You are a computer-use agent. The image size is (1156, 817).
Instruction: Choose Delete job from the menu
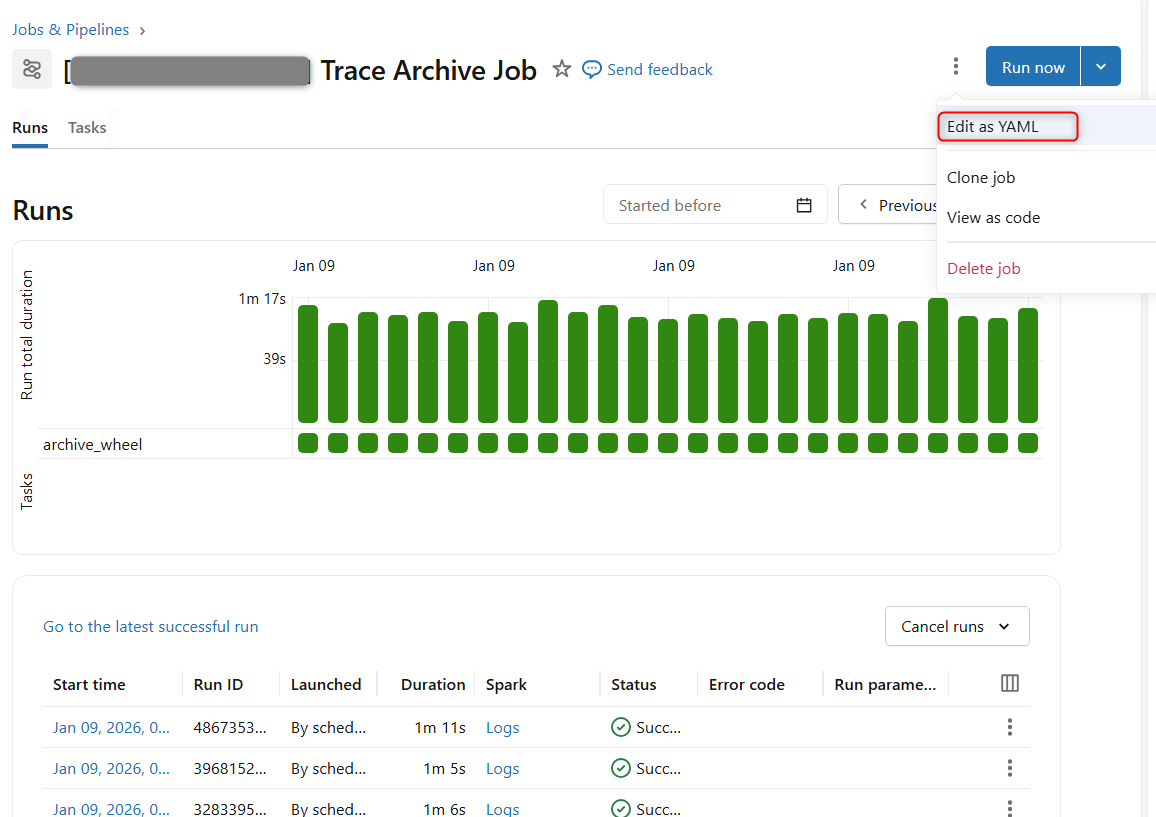click(983, 268)
